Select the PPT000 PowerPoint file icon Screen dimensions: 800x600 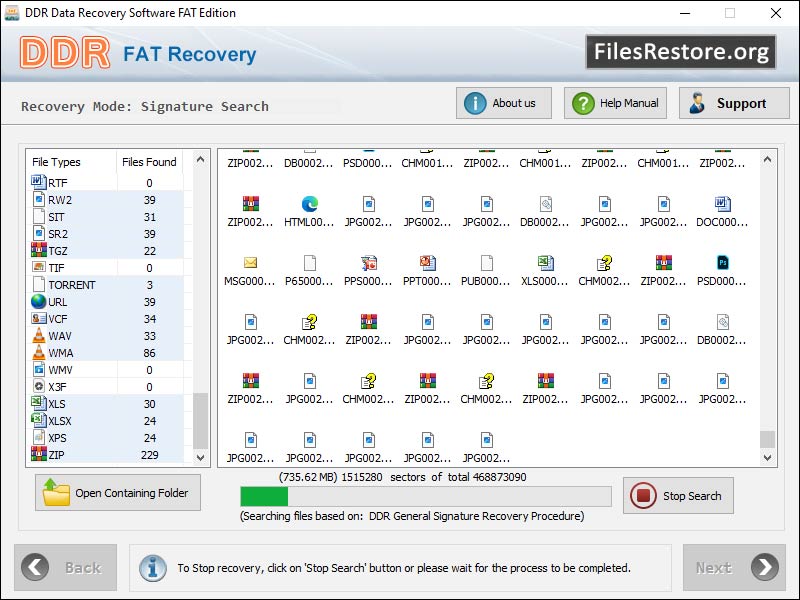(x=427, y=265)
